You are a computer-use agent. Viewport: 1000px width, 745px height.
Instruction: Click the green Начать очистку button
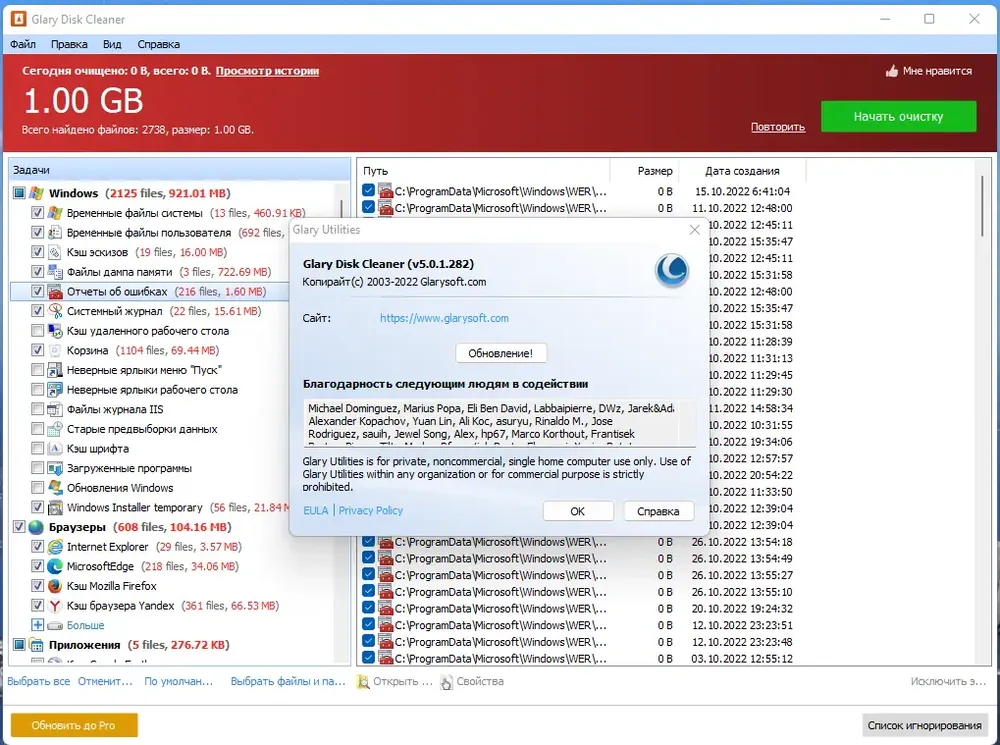pos(898,117)
